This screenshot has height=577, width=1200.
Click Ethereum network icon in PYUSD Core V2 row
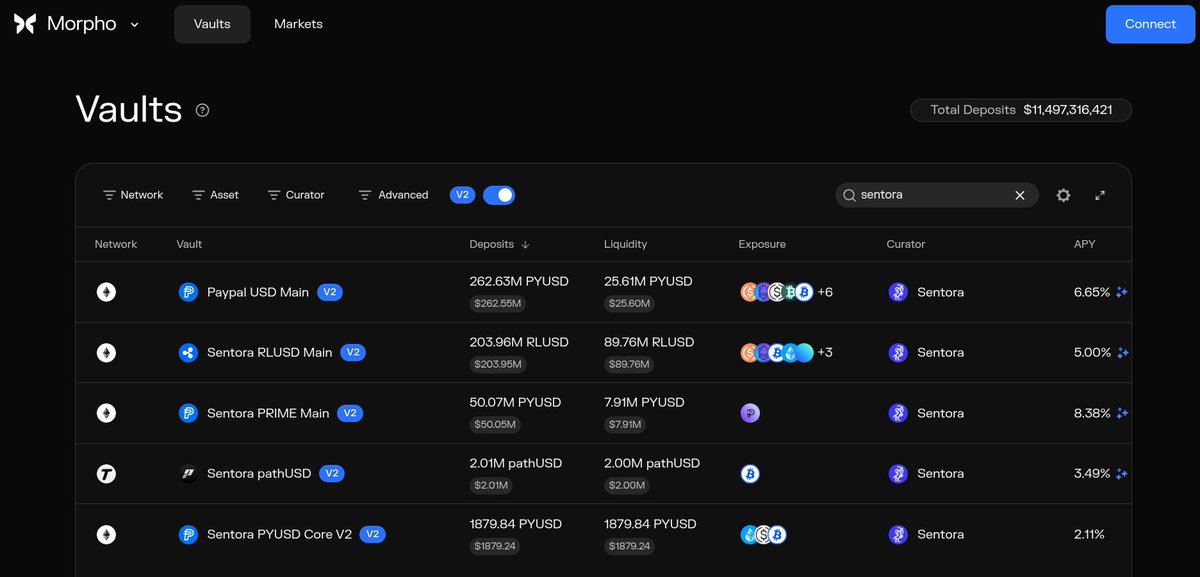106,534
